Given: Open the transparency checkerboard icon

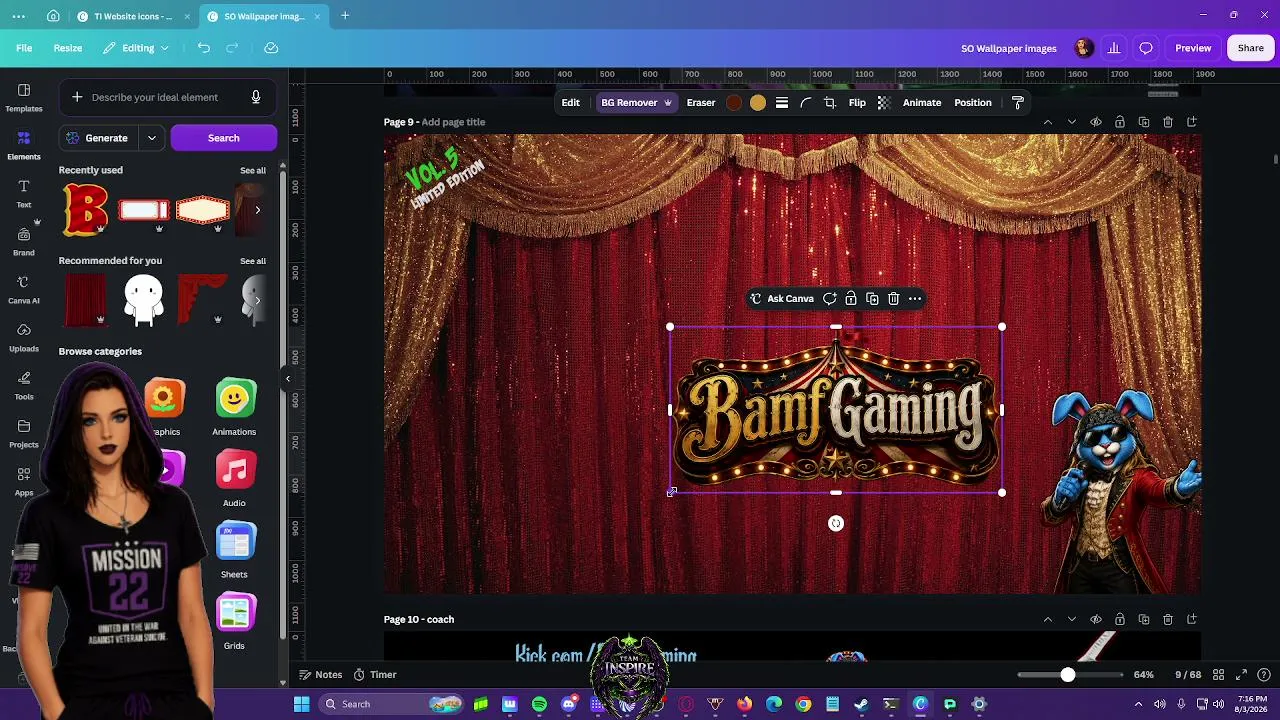Looking at the screenshot, I should [x=884, y=103].
